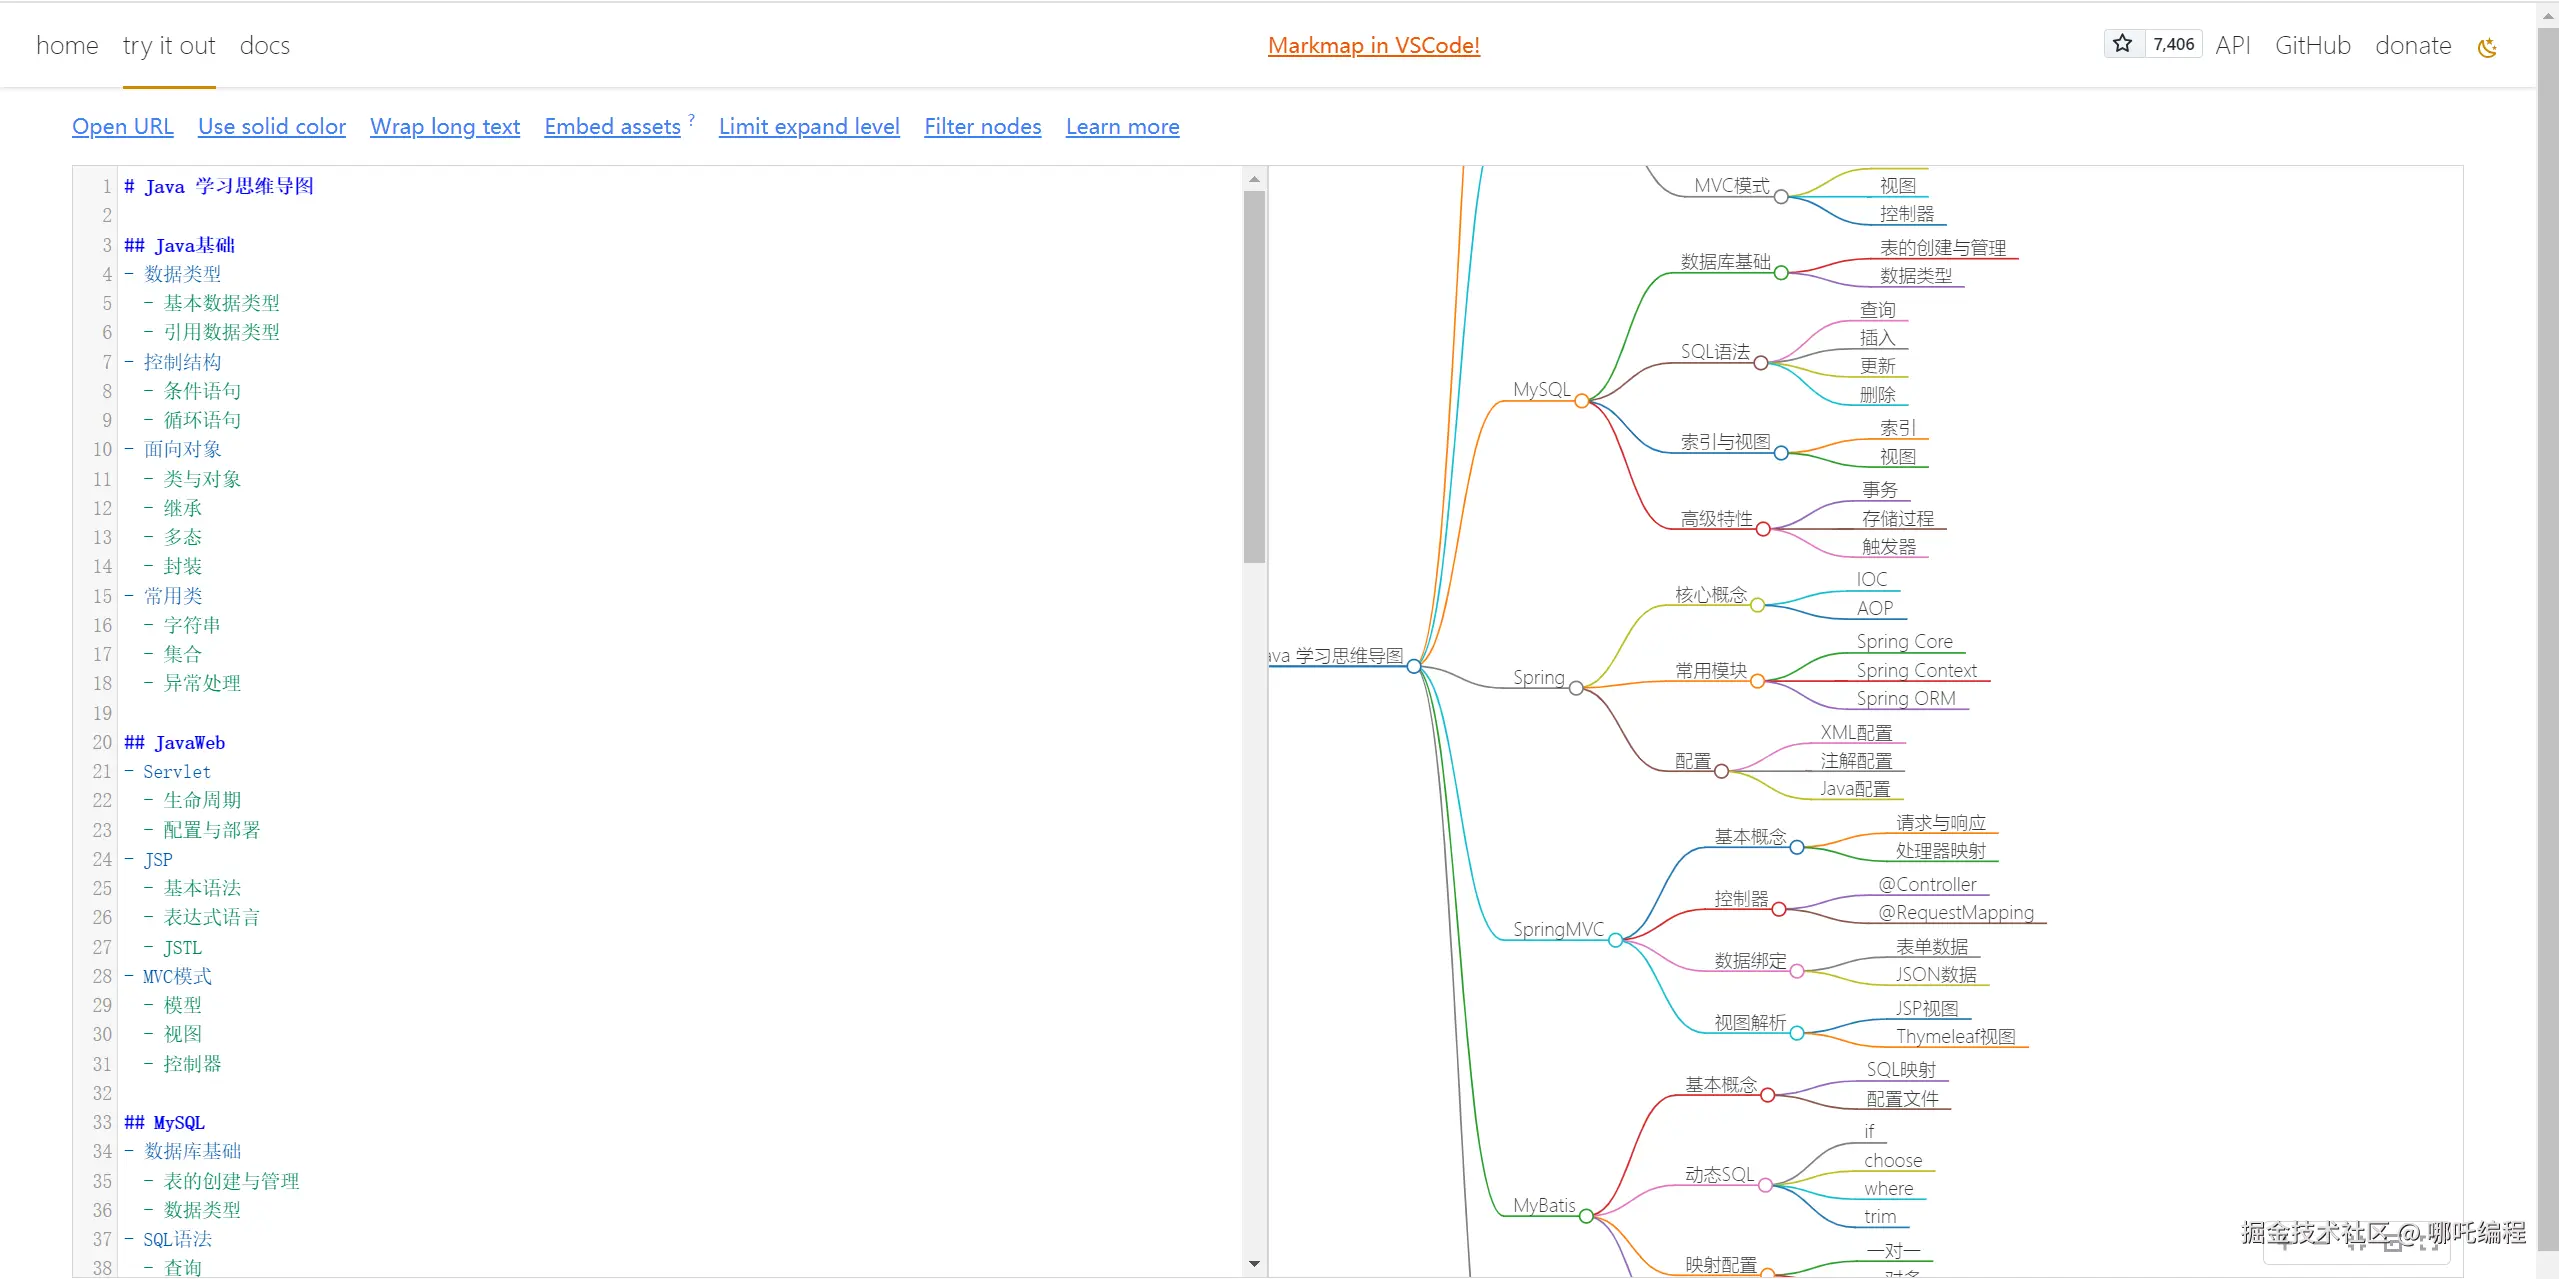Open the Markmap in VSCode link
This screenshot has height=1279, width=2559.
point(1373,46)
